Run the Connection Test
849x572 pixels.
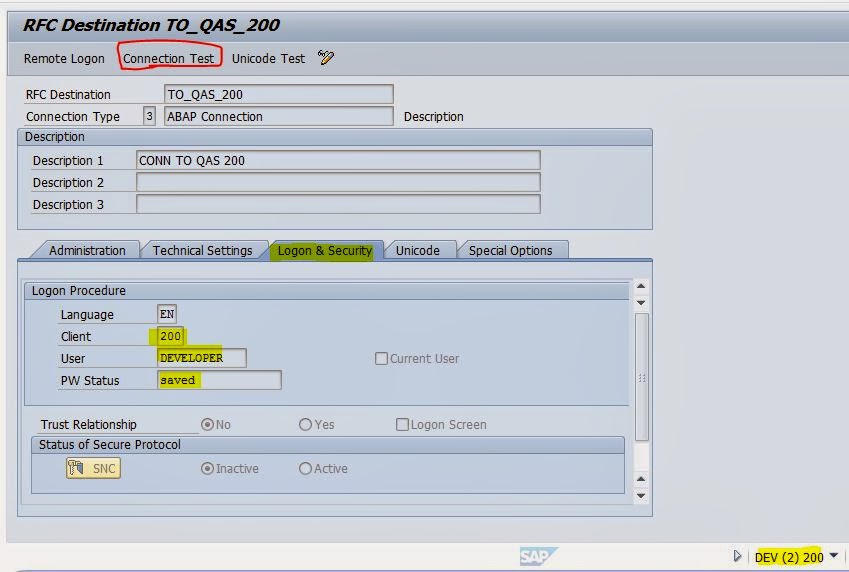pyautogui.click(x=168, y=58)
